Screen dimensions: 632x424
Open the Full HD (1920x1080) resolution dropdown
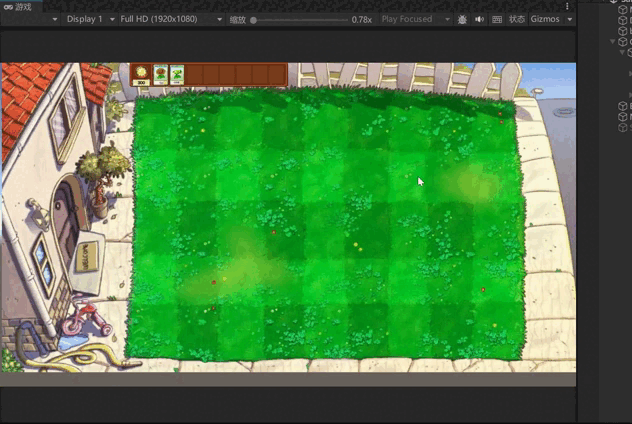(171, 19)
